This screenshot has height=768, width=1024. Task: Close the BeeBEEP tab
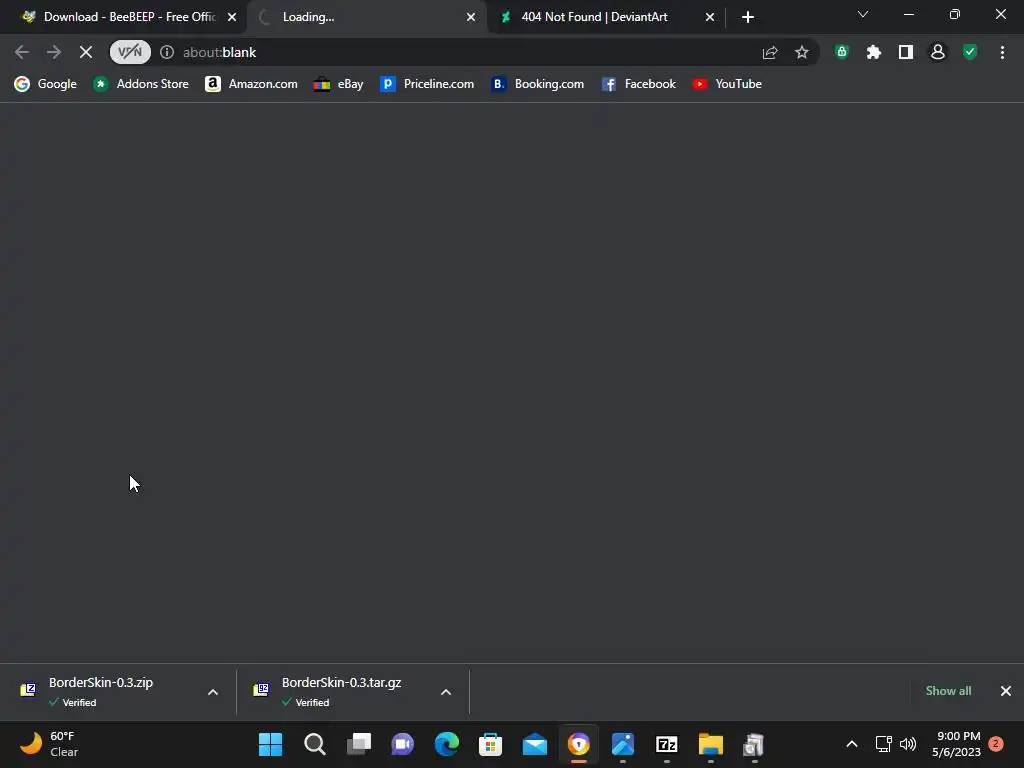[x=232, y=17]
